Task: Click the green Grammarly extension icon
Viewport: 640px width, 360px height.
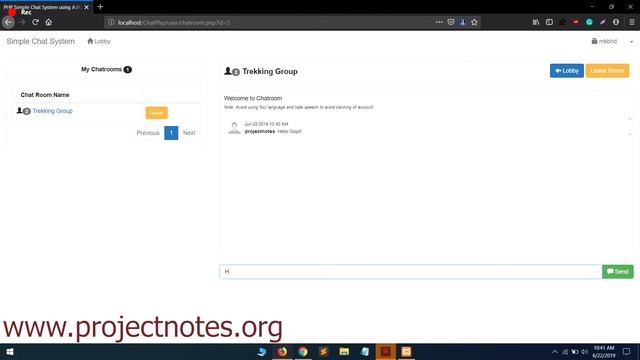Action: pyautogui.click(x=589, y=22)
